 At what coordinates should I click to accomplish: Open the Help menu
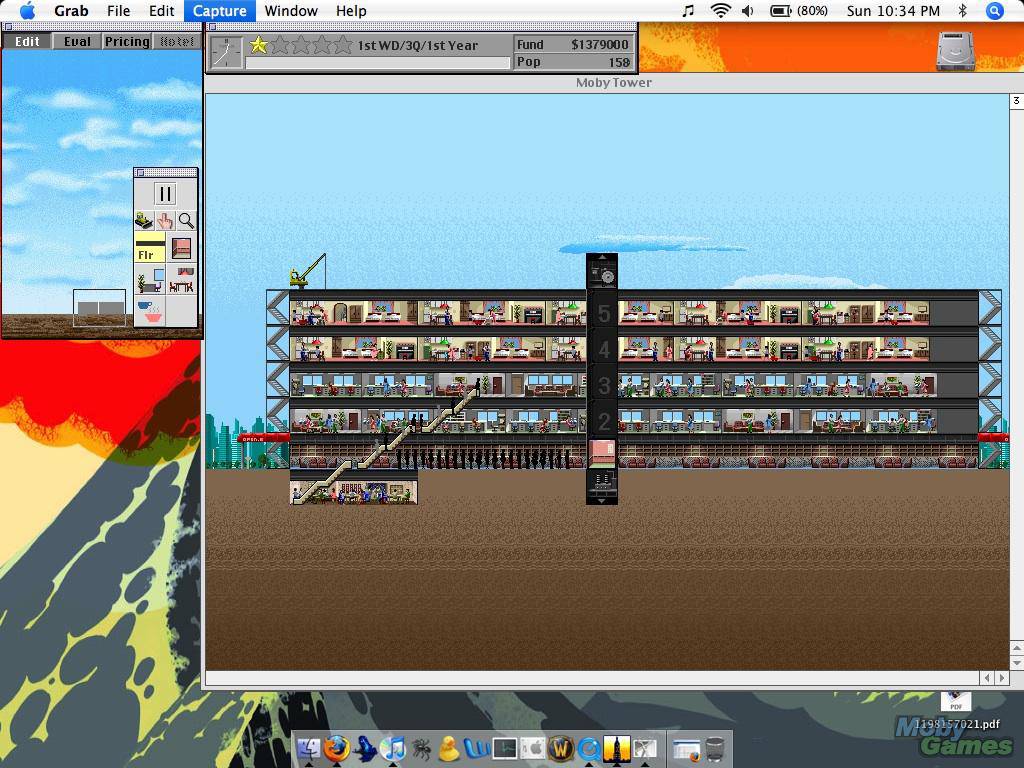pyautogui.click(x=351, y=10)
